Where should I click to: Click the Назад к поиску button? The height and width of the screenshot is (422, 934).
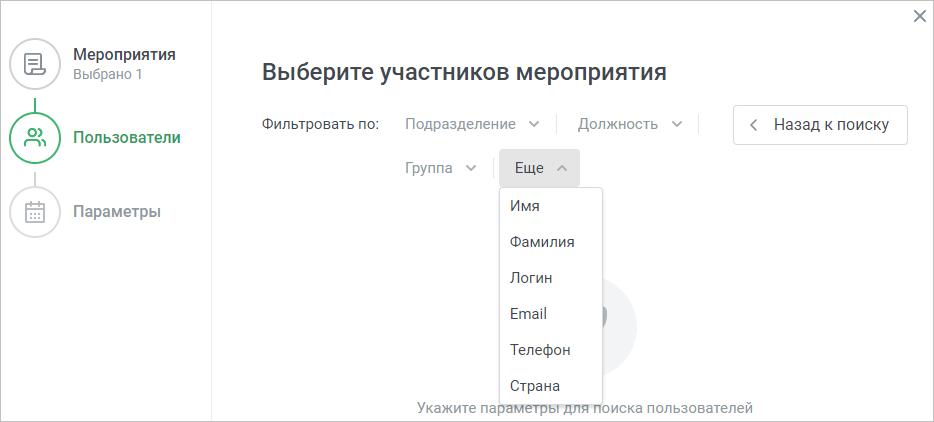pyautogui.click(x=820, y=125)
